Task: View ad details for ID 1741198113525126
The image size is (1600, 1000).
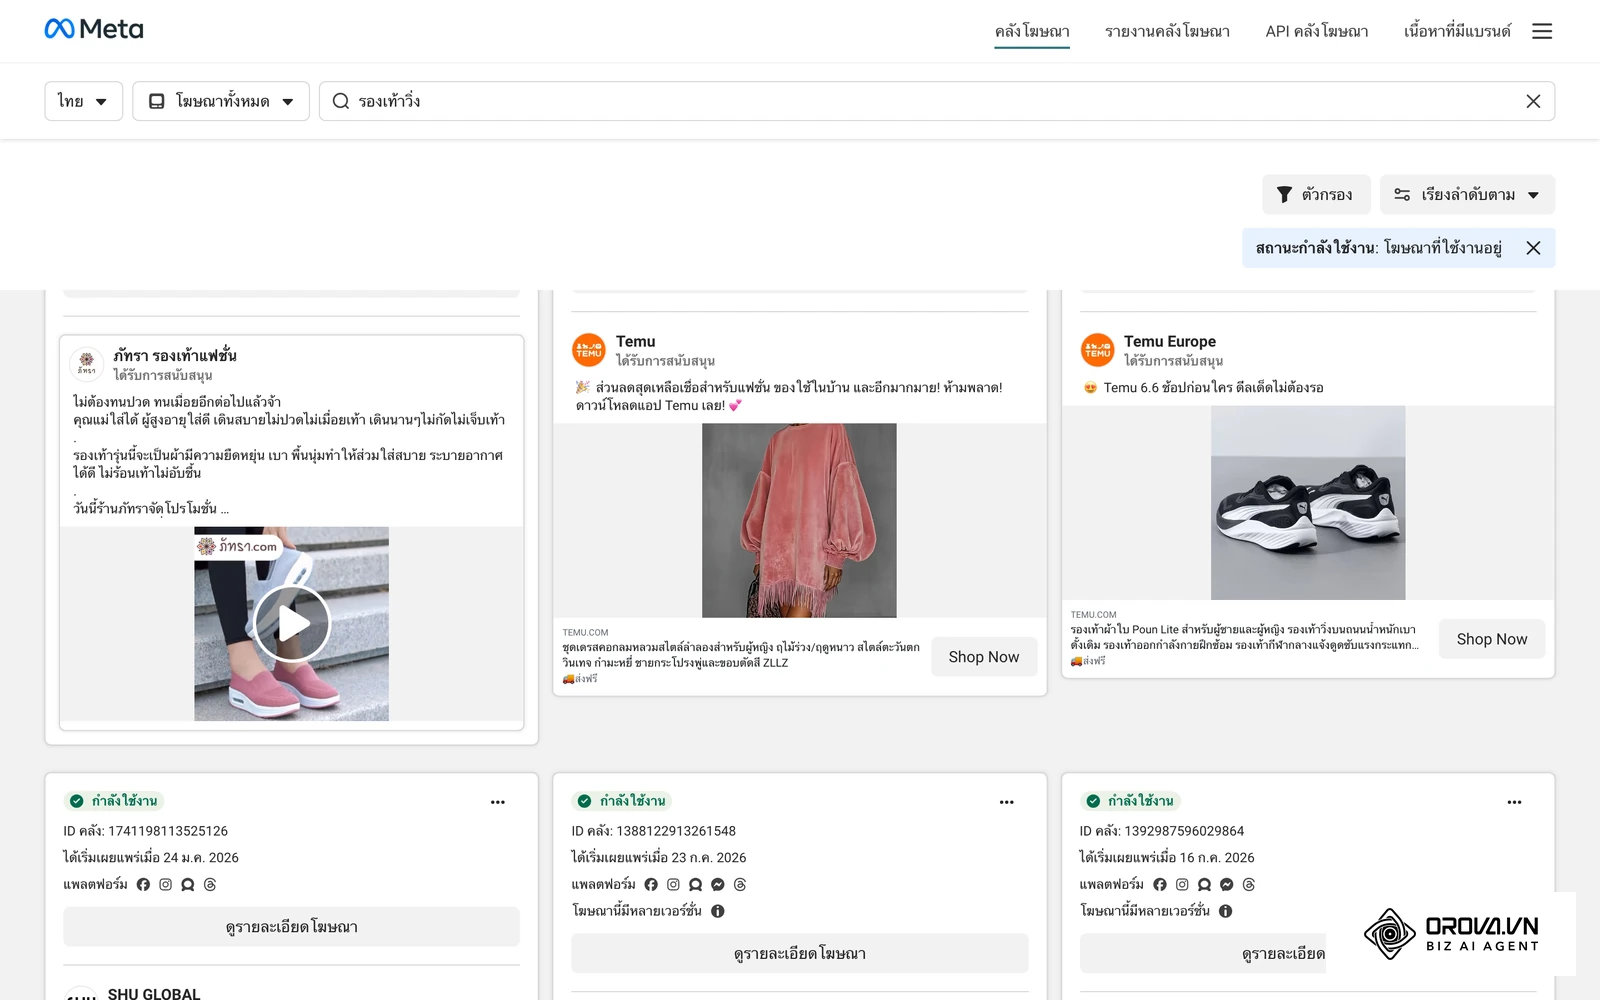Action: click(x=292, y=927)
